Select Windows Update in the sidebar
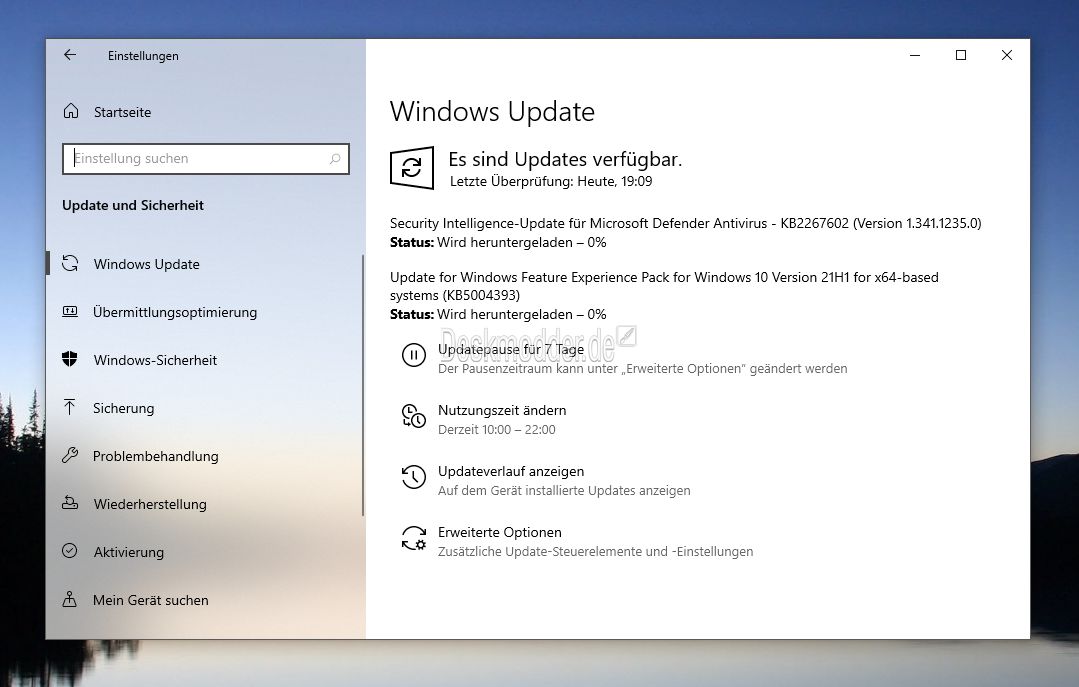 pos(147,264)
